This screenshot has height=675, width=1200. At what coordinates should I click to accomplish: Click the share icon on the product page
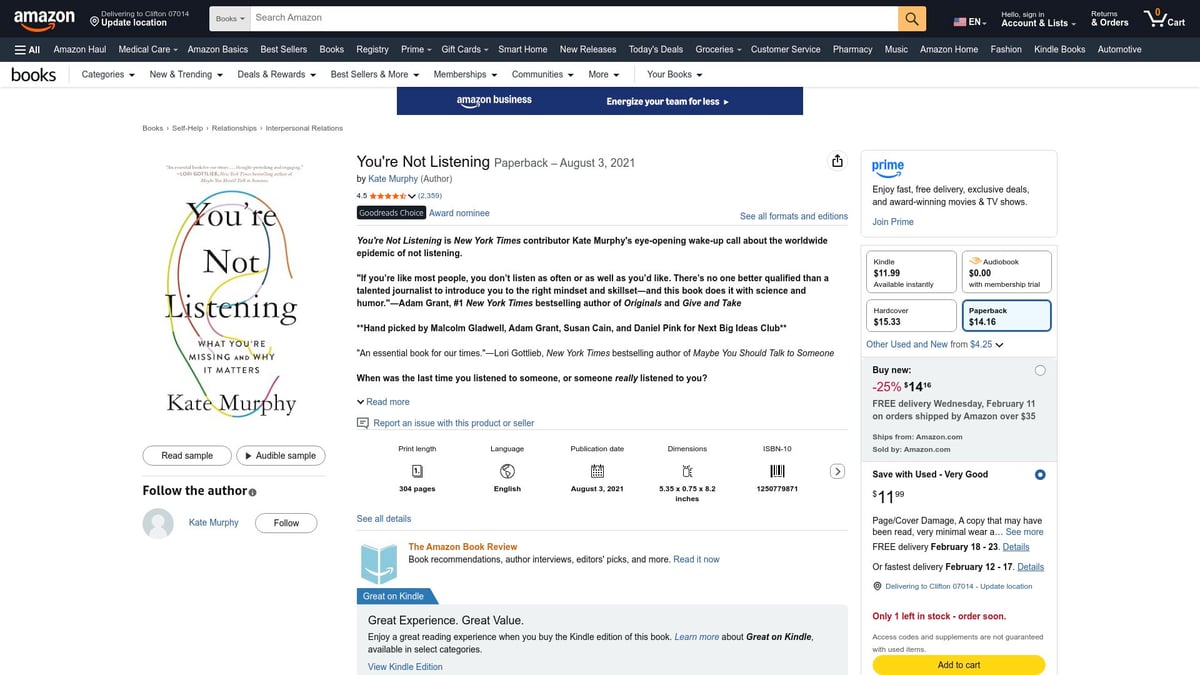pos(837,160)
